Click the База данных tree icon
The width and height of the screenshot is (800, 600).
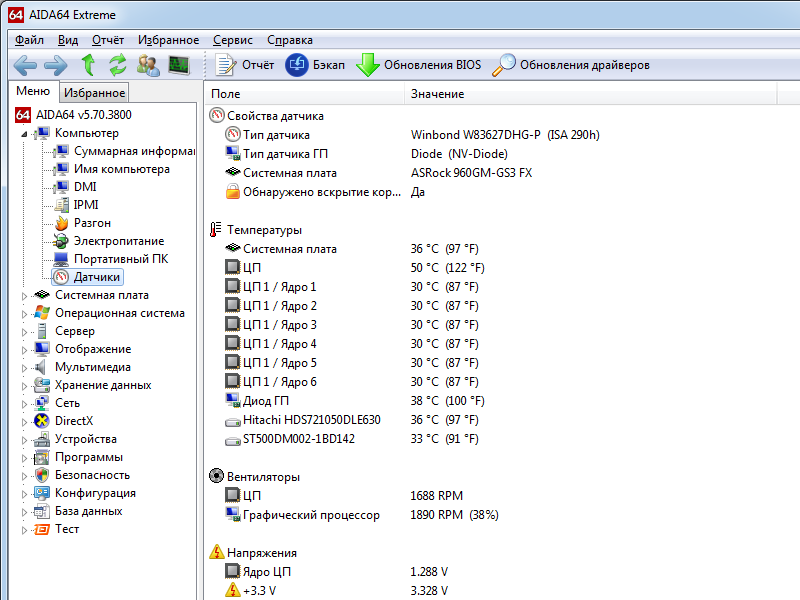coord(42,511)
